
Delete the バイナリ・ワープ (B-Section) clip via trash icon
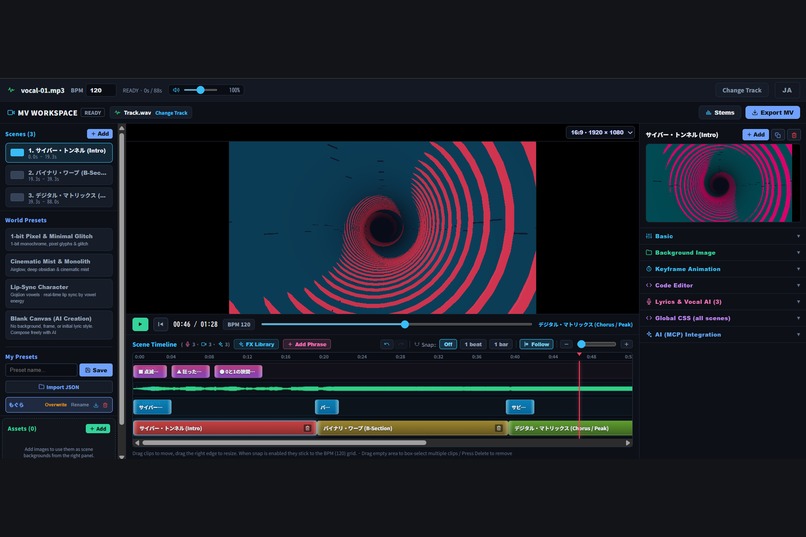click(498, 428)
